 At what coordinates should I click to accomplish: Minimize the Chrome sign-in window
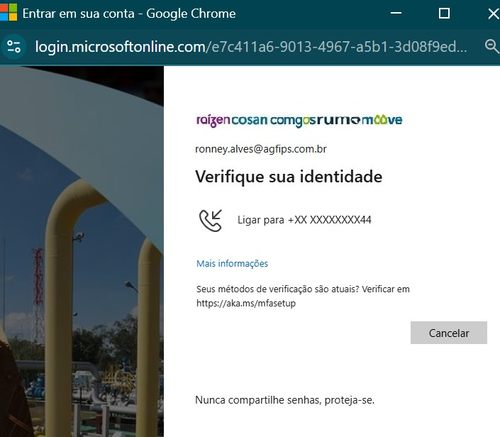point(396,13)
